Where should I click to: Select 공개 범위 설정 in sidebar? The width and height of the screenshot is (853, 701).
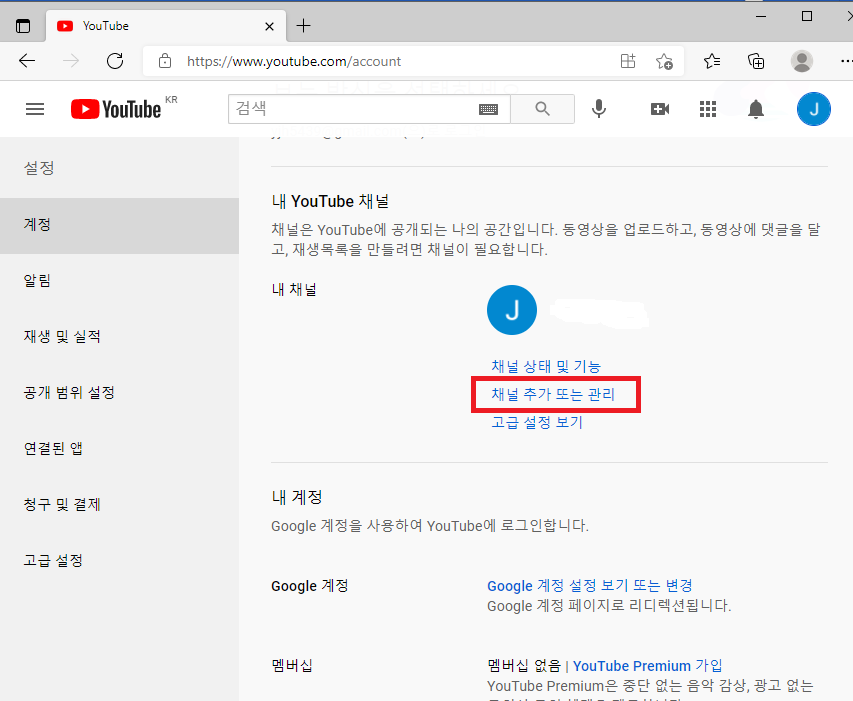119,393
